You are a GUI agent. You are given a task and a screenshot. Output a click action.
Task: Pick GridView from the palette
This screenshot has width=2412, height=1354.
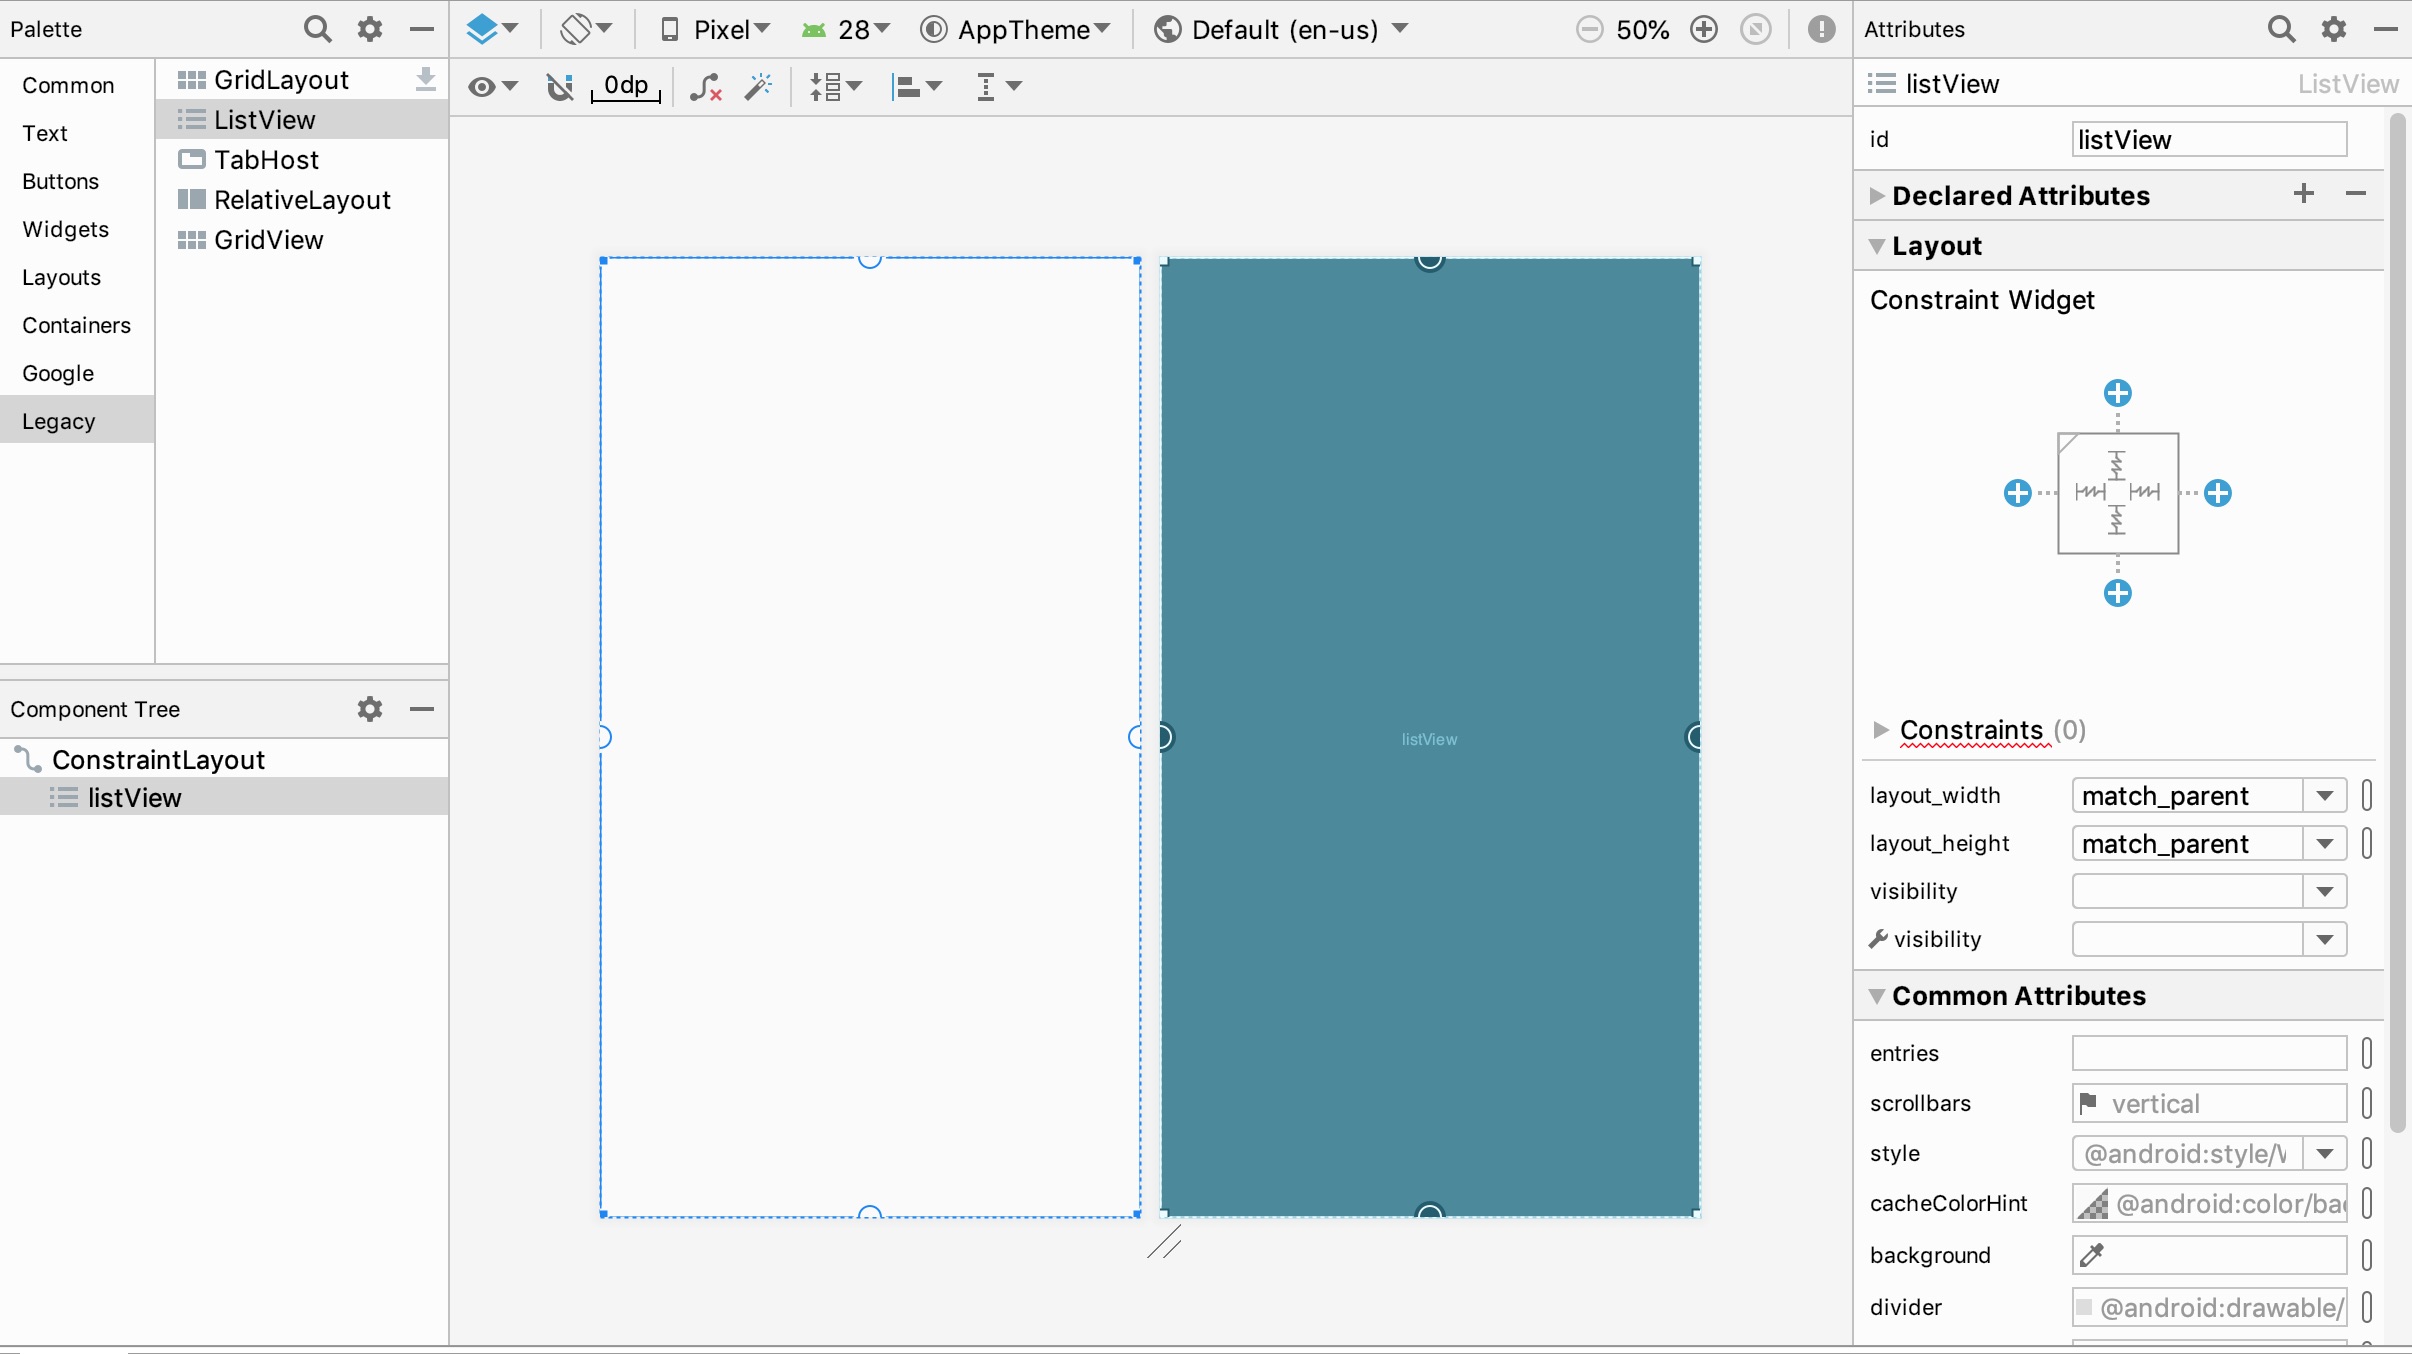point(268,240)
